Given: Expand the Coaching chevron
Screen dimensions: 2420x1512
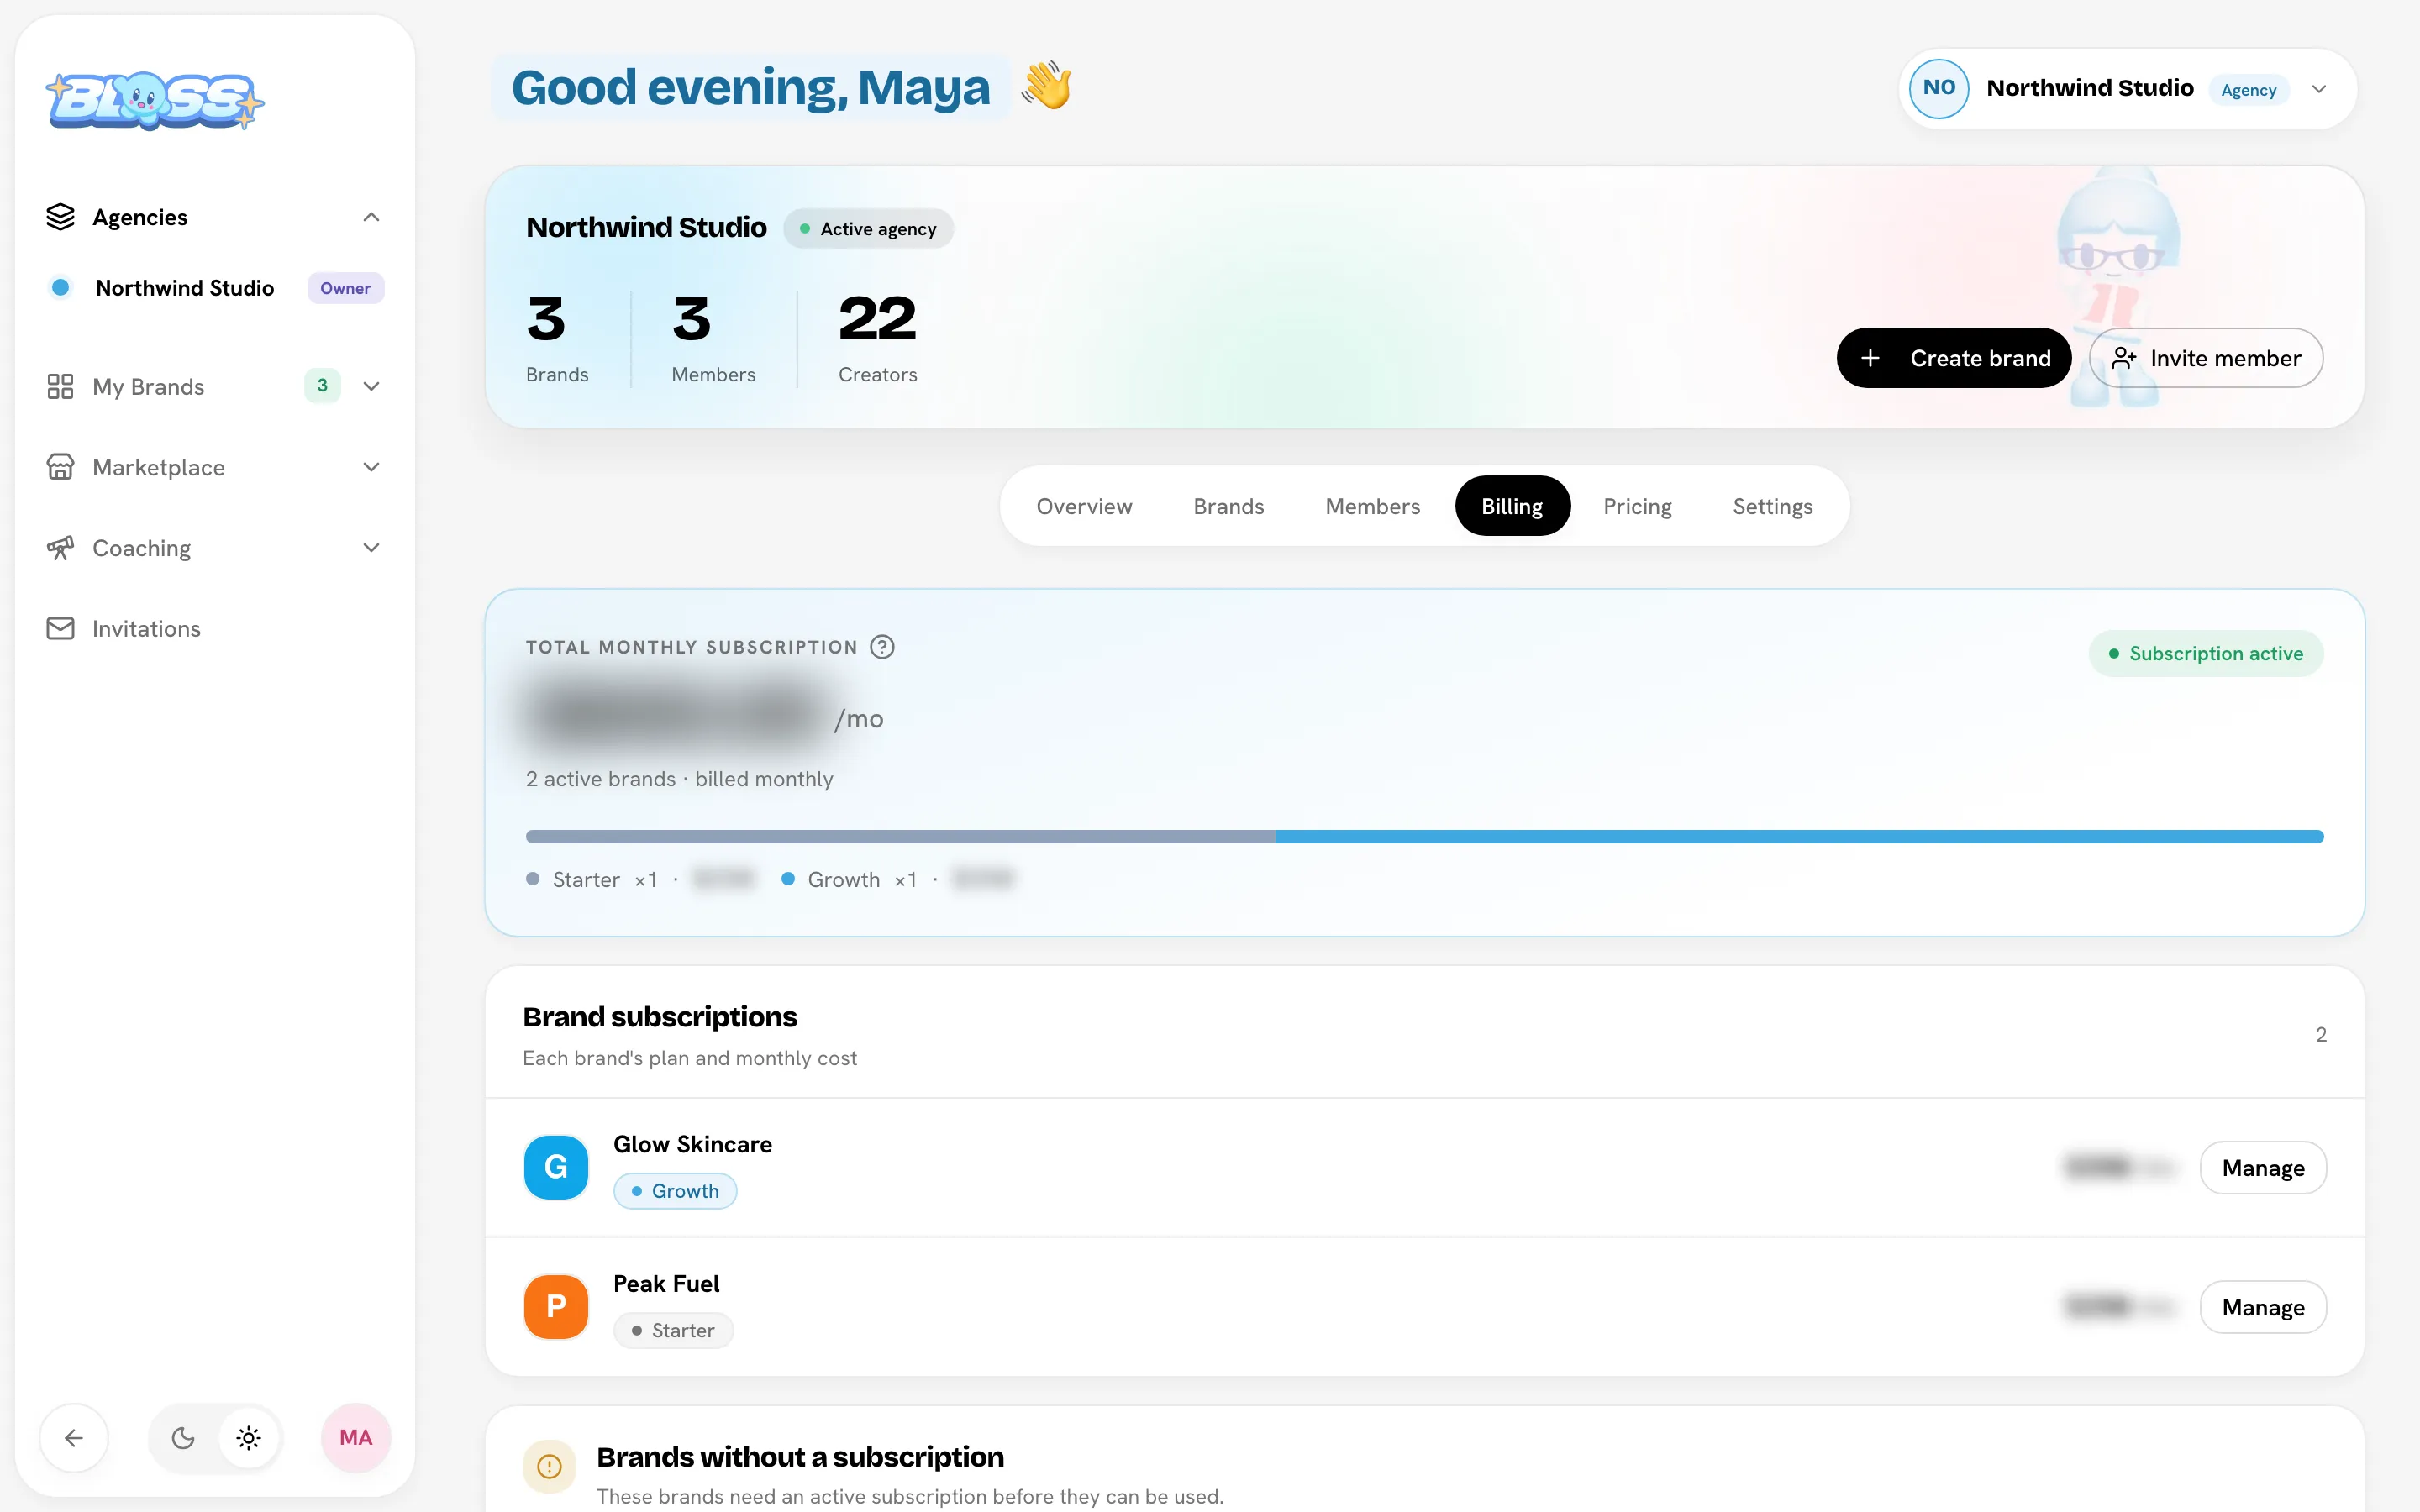Looking at the screenshot, I should pos(371,548).
